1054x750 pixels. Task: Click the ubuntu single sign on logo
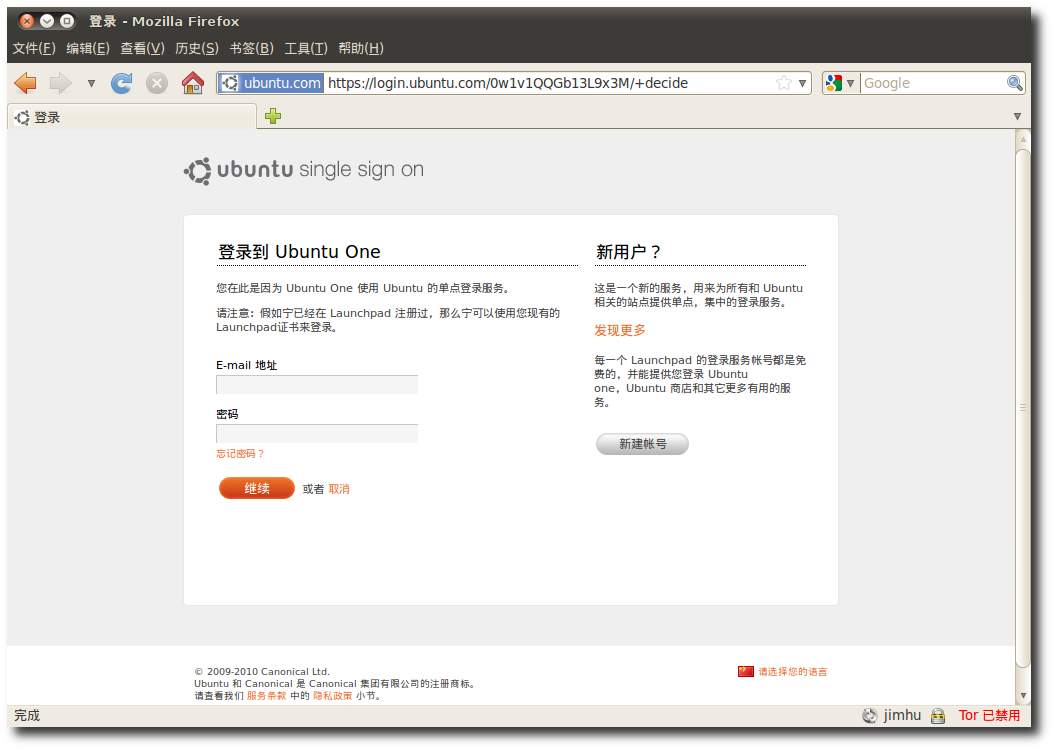pos(304,171)
